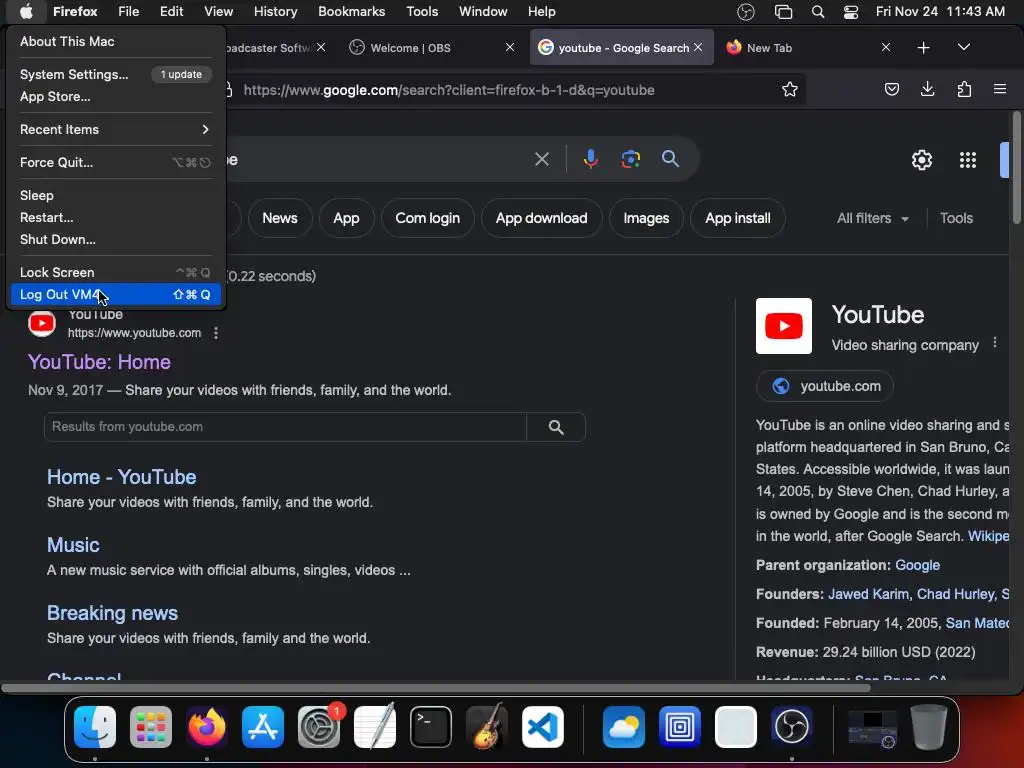
Task: Open the Firefox extensions puzzle icon
Action: tap(964, 89)
